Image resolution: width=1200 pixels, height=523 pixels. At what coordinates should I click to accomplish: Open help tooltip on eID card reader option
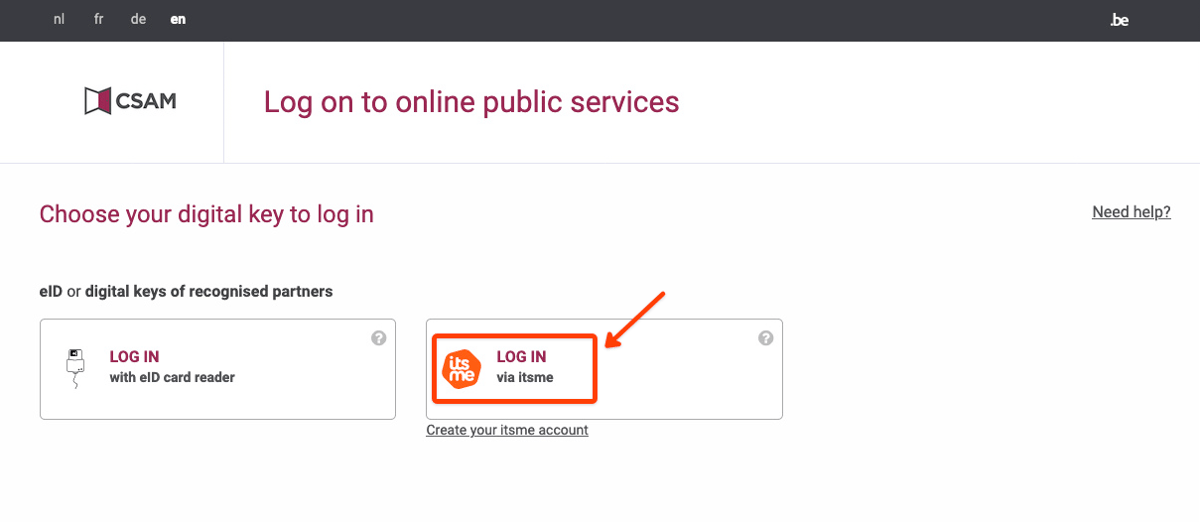point(379,338)
